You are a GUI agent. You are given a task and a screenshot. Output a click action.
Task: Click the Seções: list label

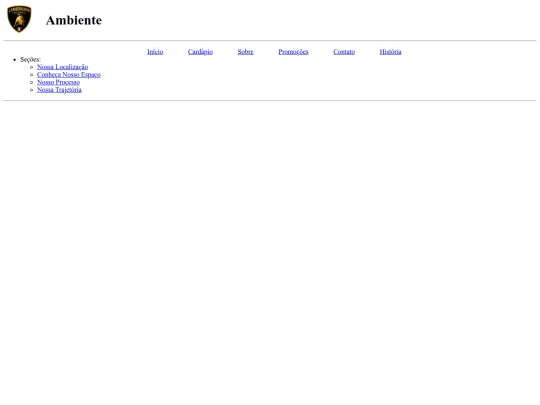[x=30, y=59]
